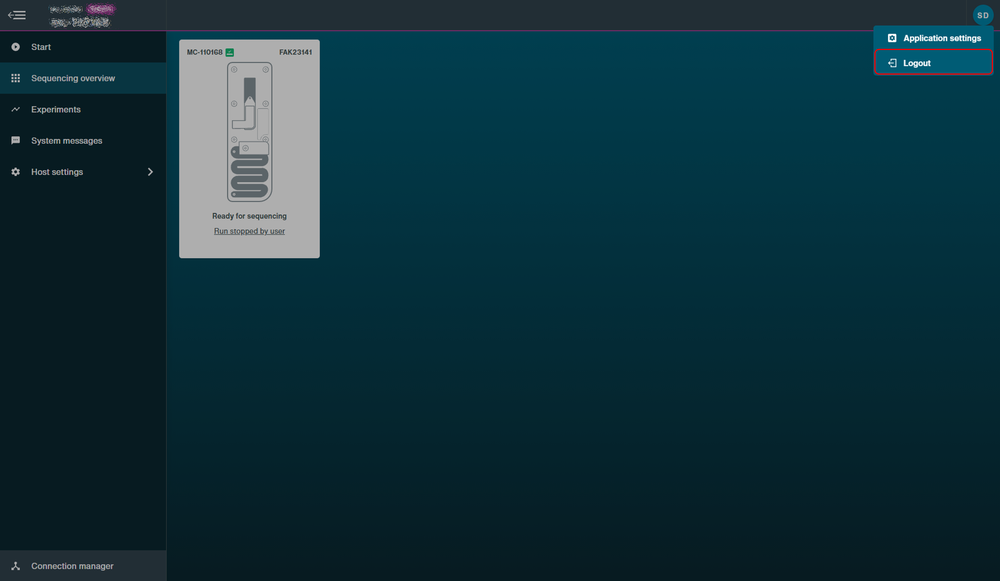
Task: Select the flow cell device illustration
Action: click(249, 131)
